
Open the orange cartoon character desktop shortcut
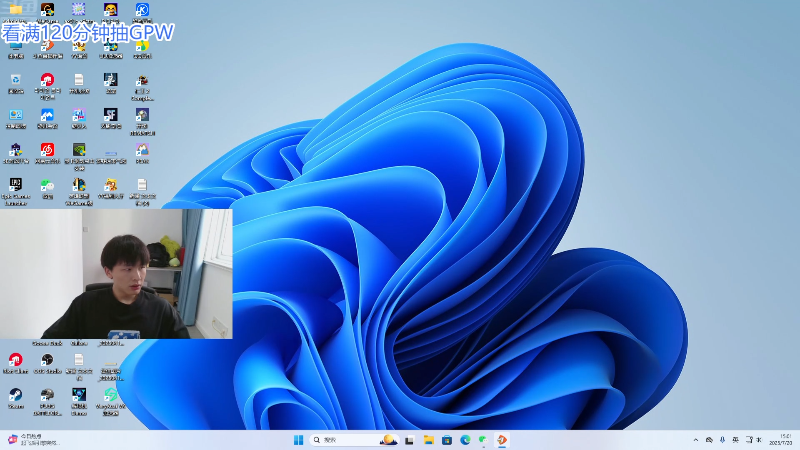(x=110, y=184)
